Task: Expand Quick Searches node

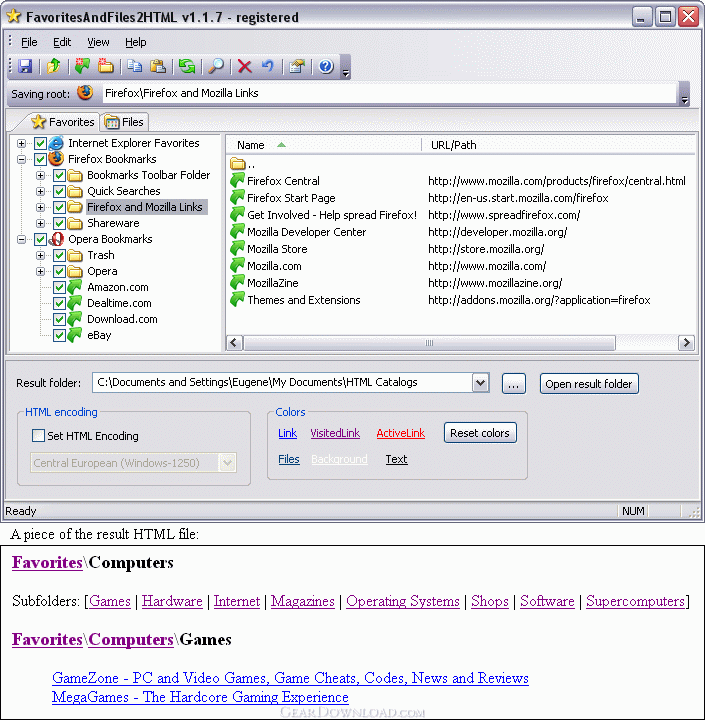Action: coord(40,191)
